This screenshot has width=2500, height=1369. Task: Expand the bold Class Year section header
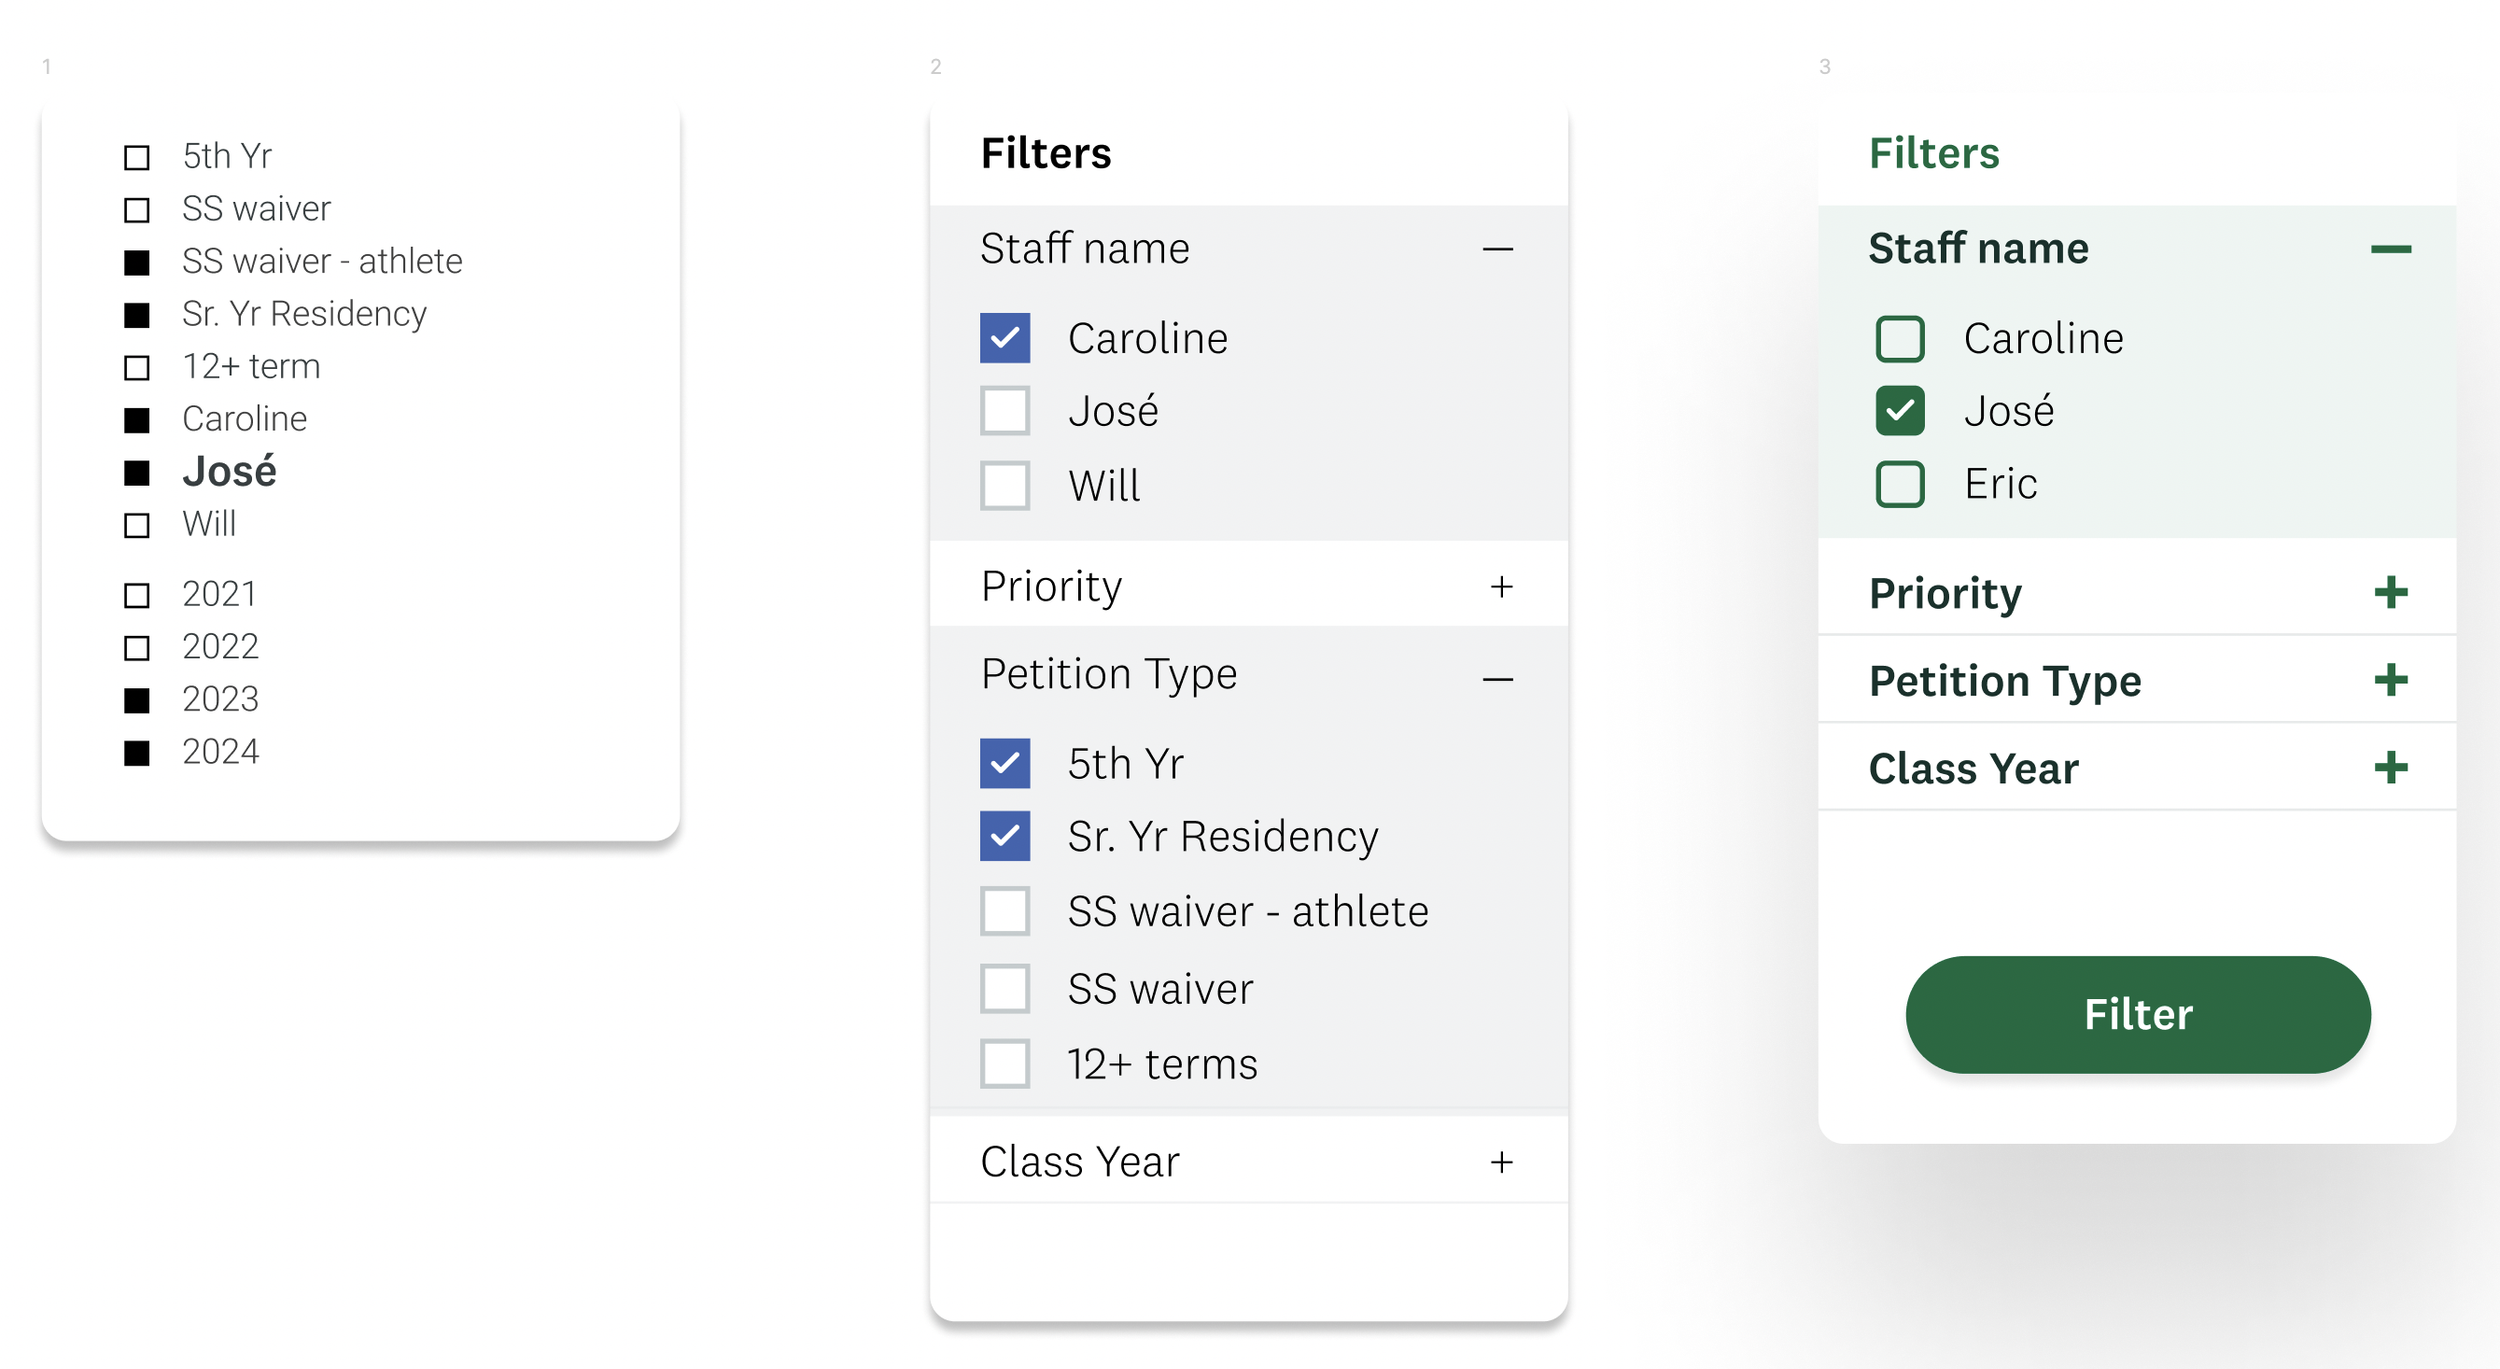tap(1973, 768)
